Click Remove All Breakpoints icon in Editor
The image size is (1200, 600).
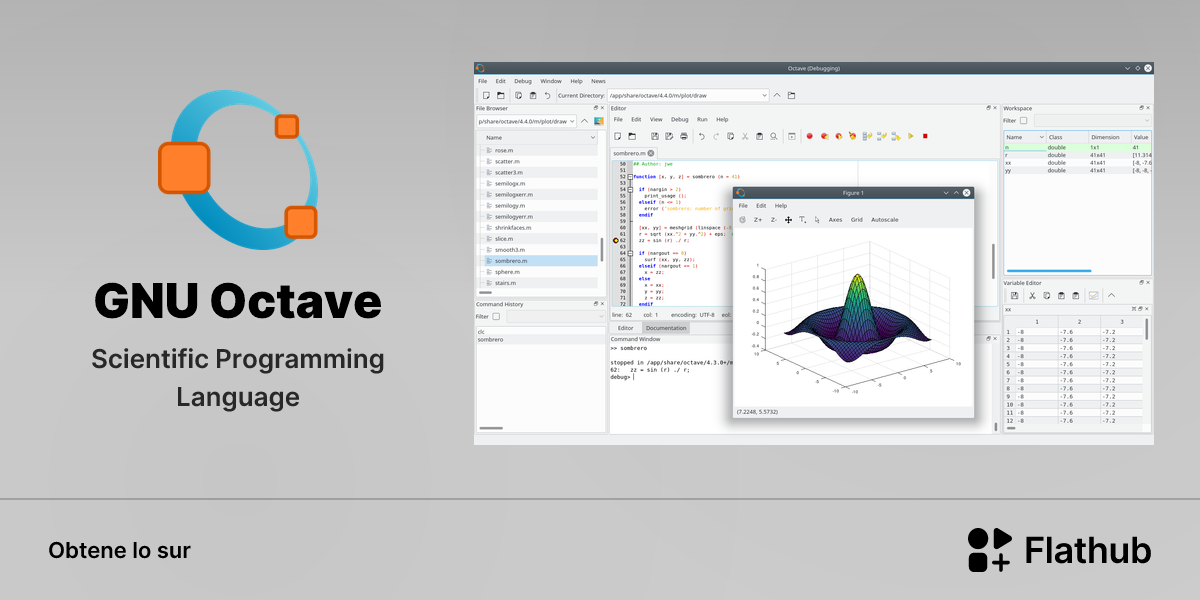852,136
